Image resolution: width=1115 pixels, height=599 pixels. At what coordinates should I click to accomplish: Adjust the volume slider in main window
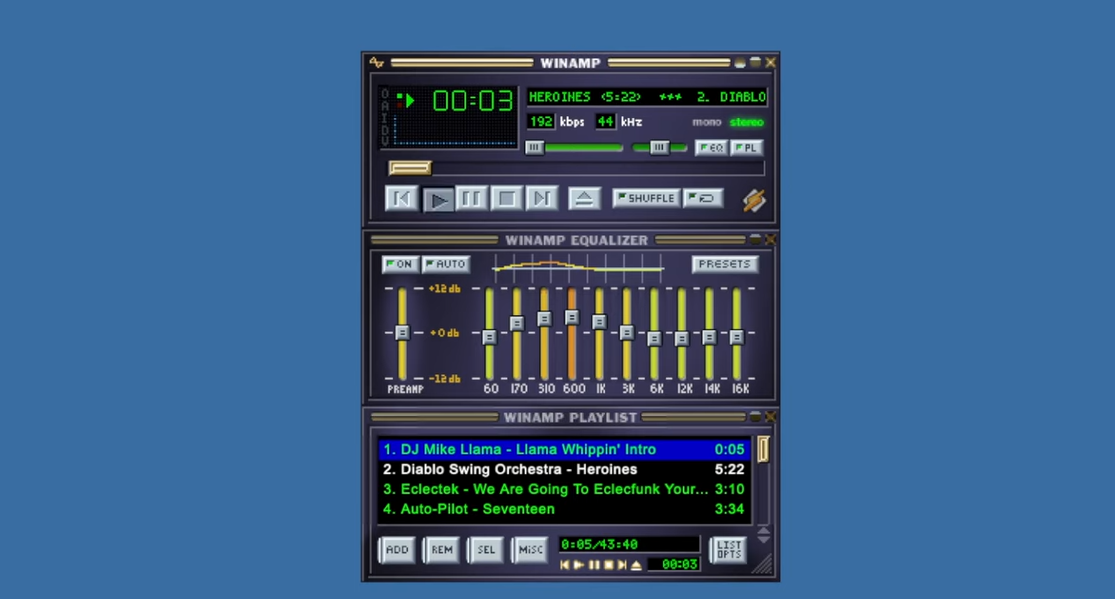point(575,147)
